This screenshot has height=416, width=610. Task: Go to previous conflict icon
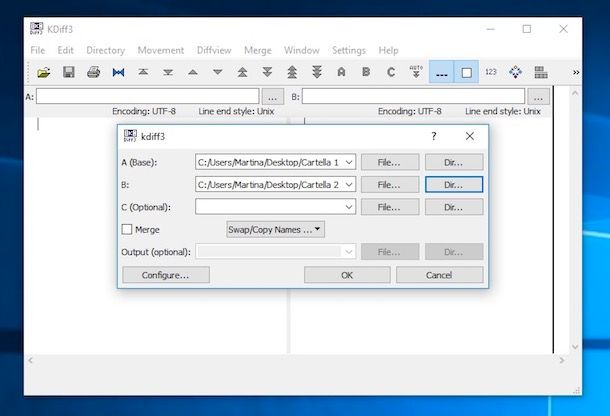242,72
